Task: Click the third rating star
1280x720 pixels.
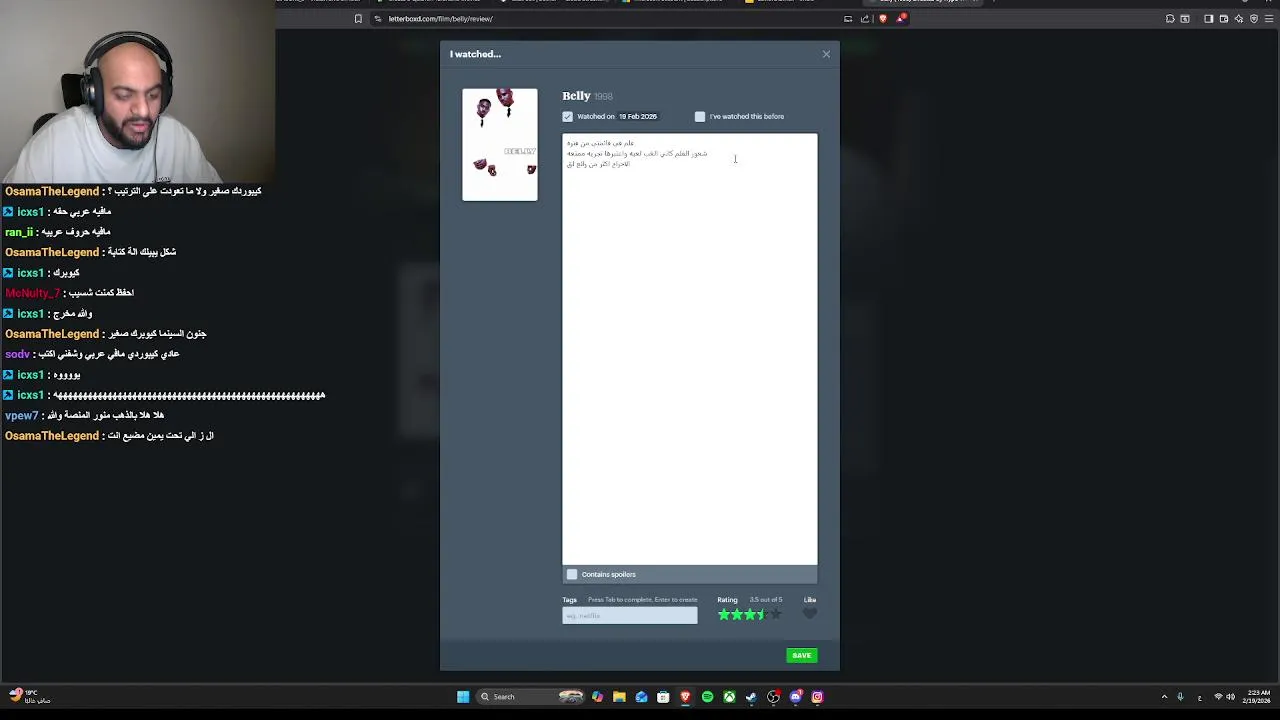Action: click(750, 614)
